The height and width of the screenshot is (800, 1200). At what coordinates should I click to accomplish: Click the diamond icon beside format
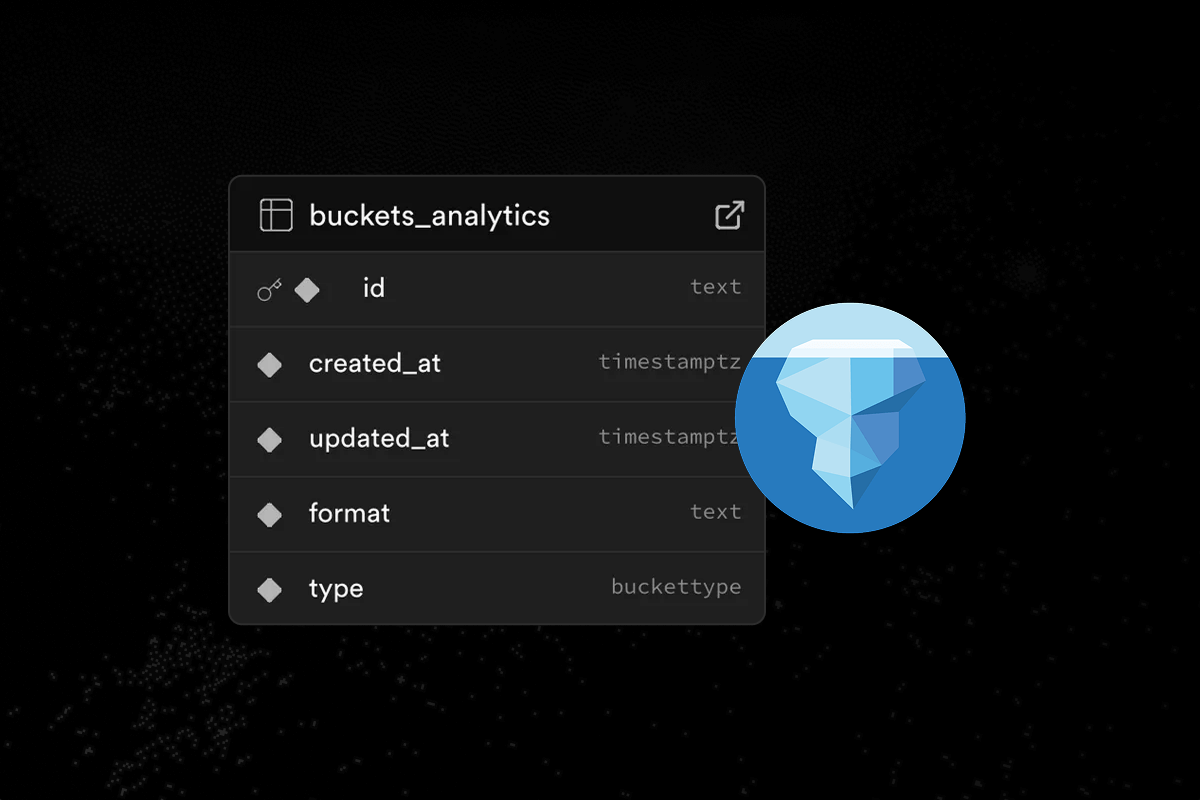pyautogui.click(x=269, y=513)
